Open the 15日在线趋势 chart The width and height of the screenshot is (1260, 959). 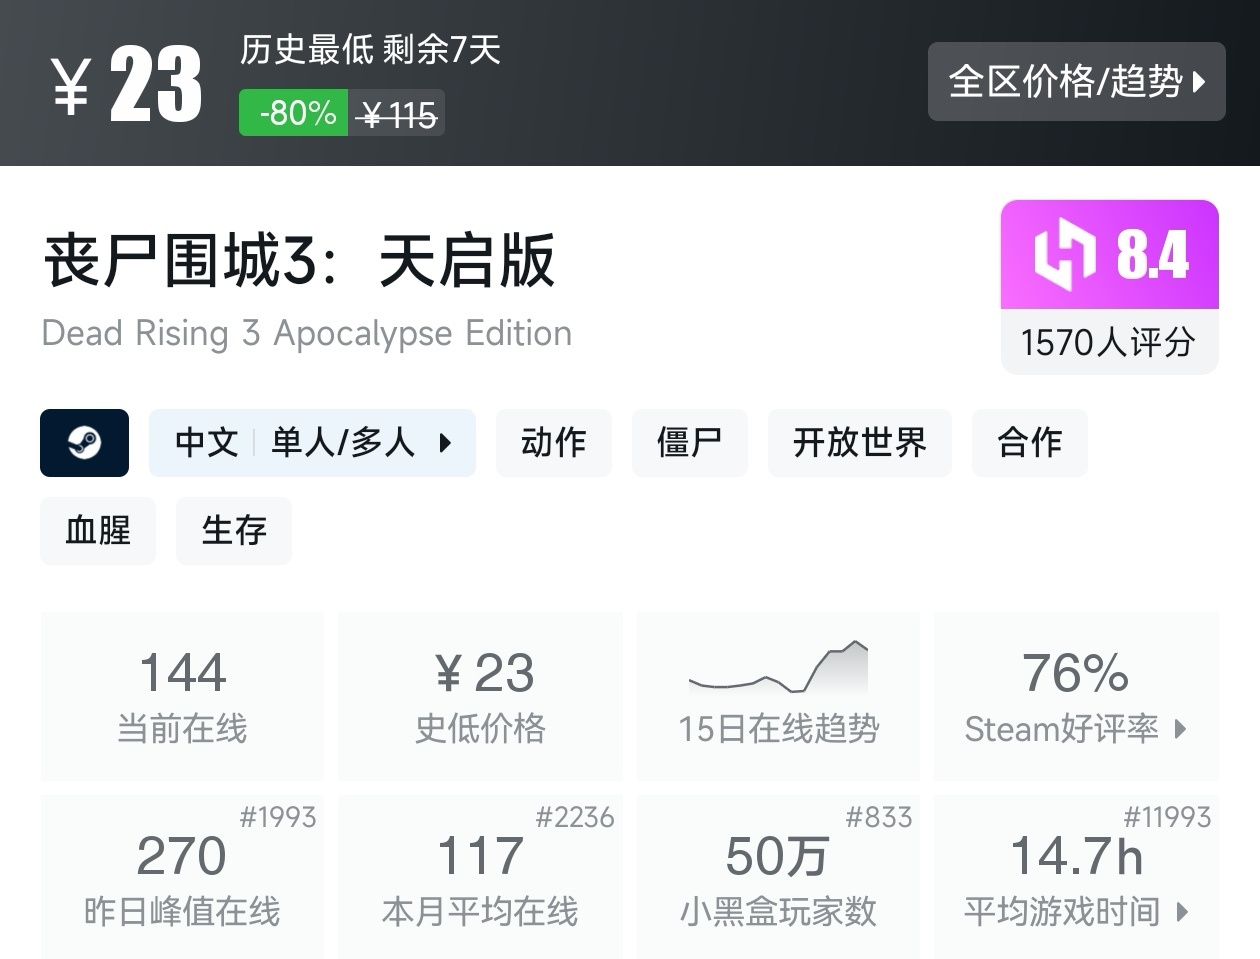(779, 696)
